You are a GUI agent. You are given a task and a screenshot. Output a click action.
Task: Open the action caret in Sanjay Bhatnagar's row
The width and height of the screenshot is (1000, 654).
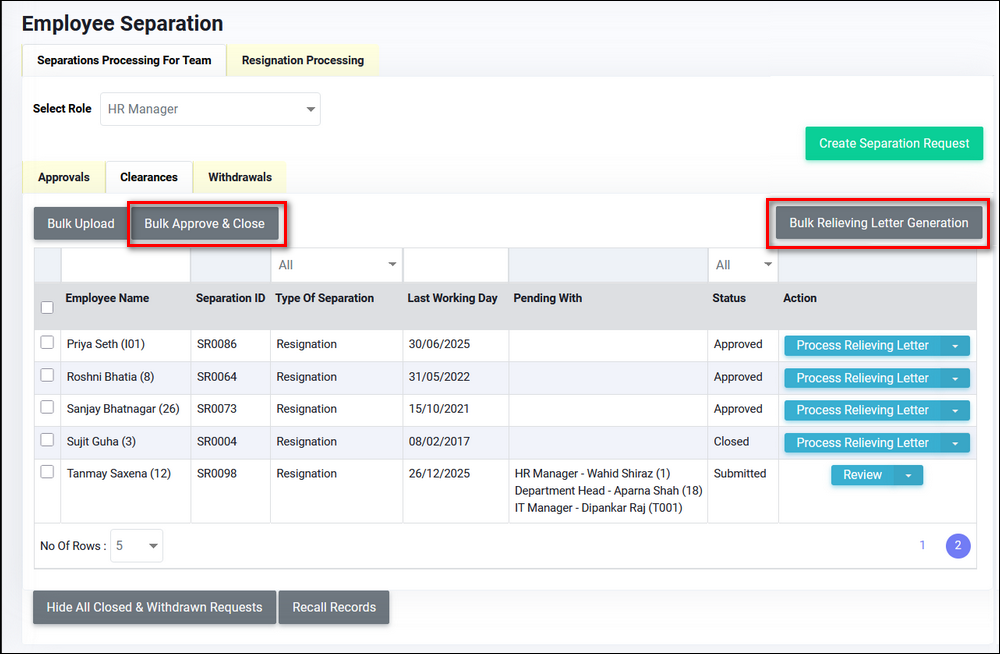956,410
